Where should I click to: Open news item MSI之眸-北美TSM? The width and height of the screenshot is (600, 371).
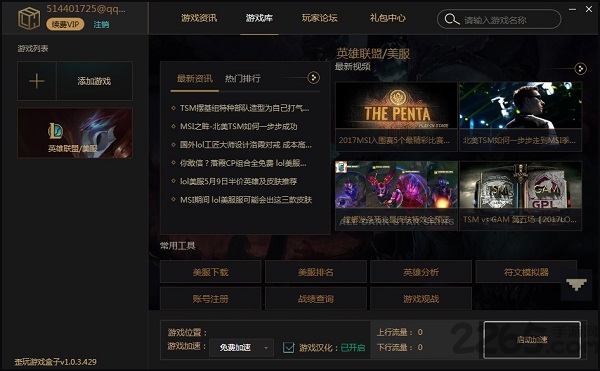[239, 126]
